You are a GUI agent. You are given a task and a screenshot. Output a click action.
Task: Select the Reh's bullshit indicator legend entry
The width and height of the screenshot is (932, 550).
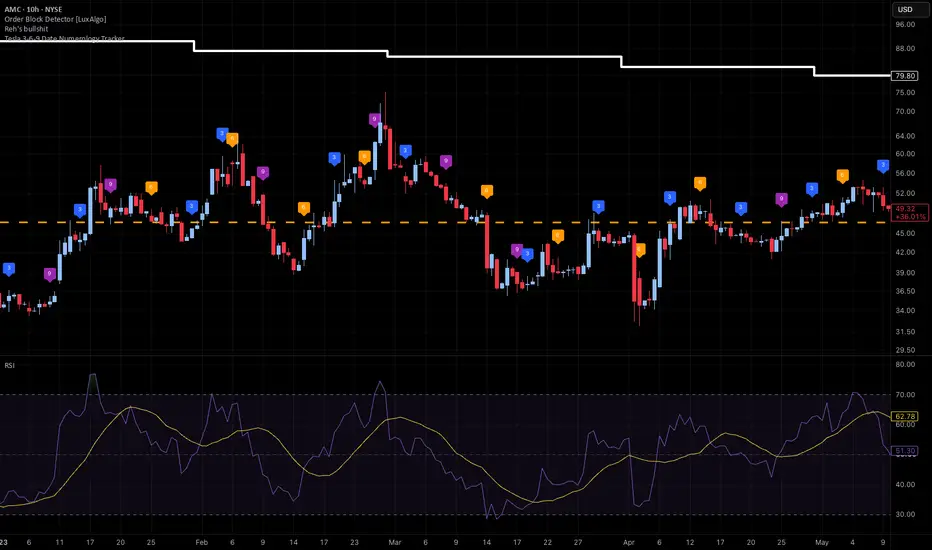pos(26,29)
